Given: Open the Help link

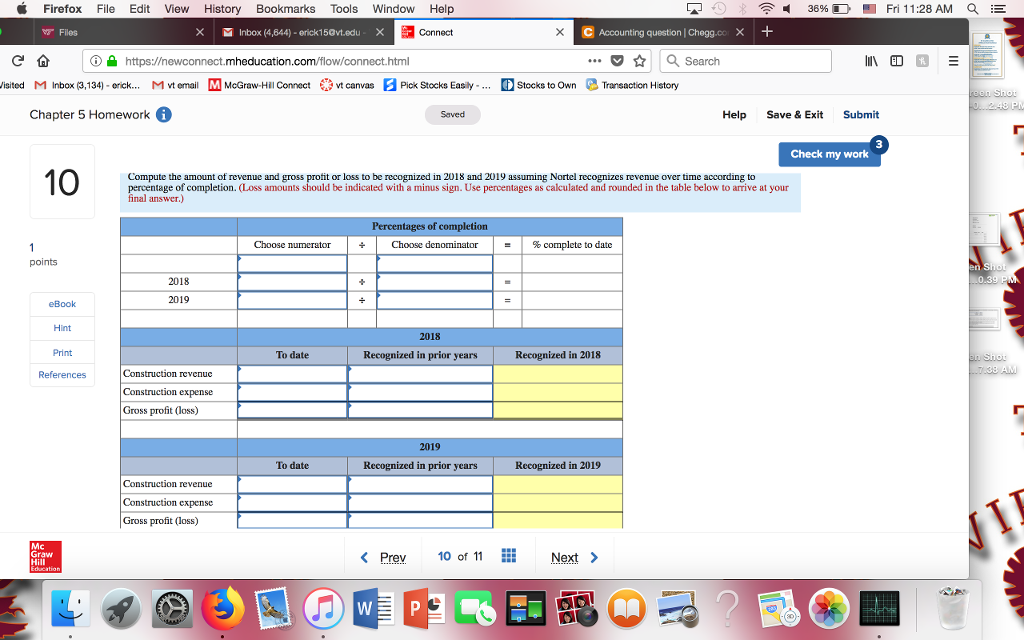Looking at the screenshot, I should 734,114.
